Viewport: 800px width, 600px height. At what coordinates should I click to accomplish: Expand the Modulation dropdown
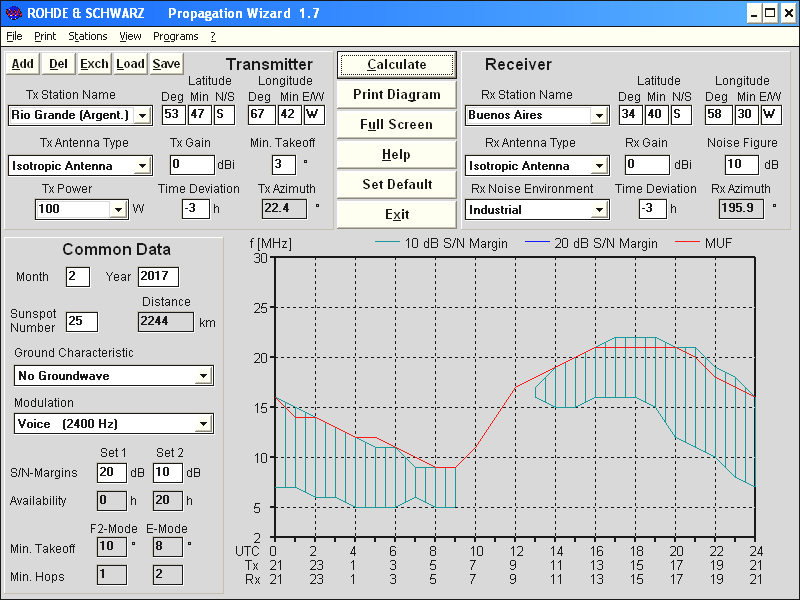click(x=204, y=424)
